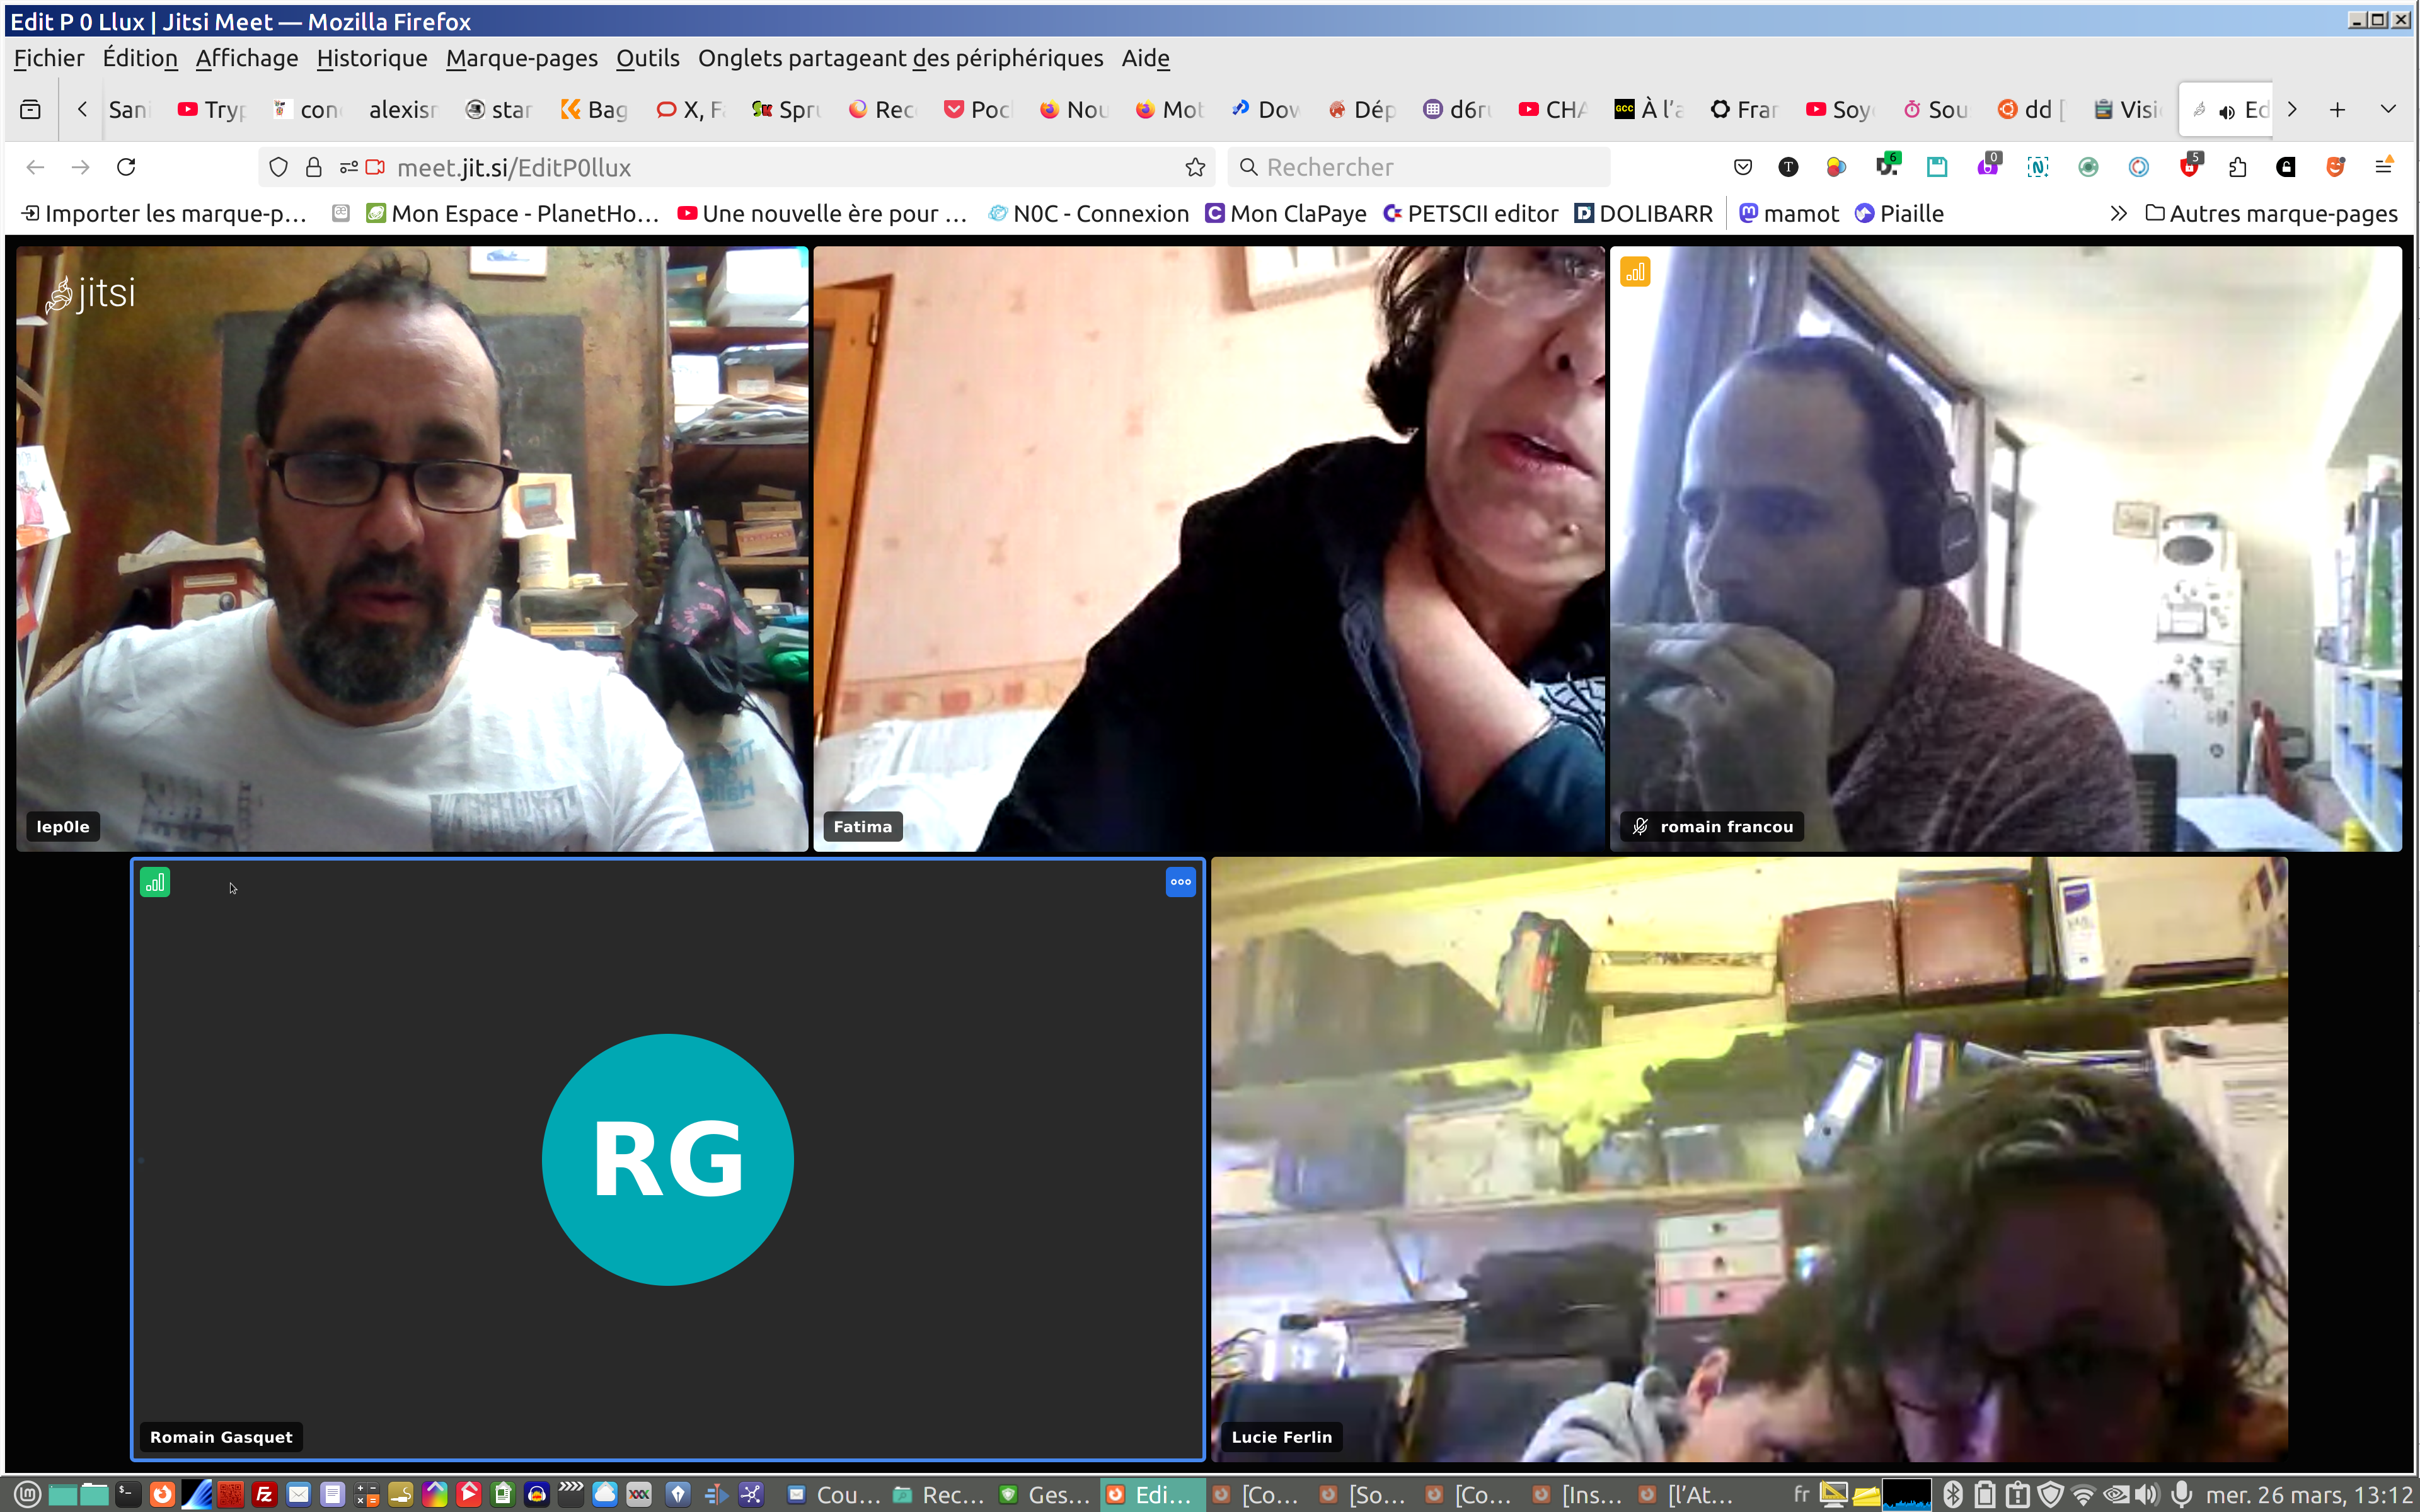This screenshot has width=2420, height=1512.
Task: Click the three-dots menu on Romain Gasquet tile
Action: click(x=1180, y=882)
